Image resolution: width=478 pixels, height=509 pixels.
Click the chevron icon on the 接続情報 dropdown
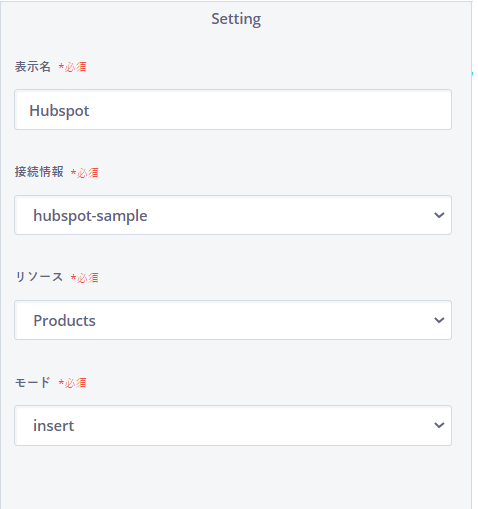[439, 215]
